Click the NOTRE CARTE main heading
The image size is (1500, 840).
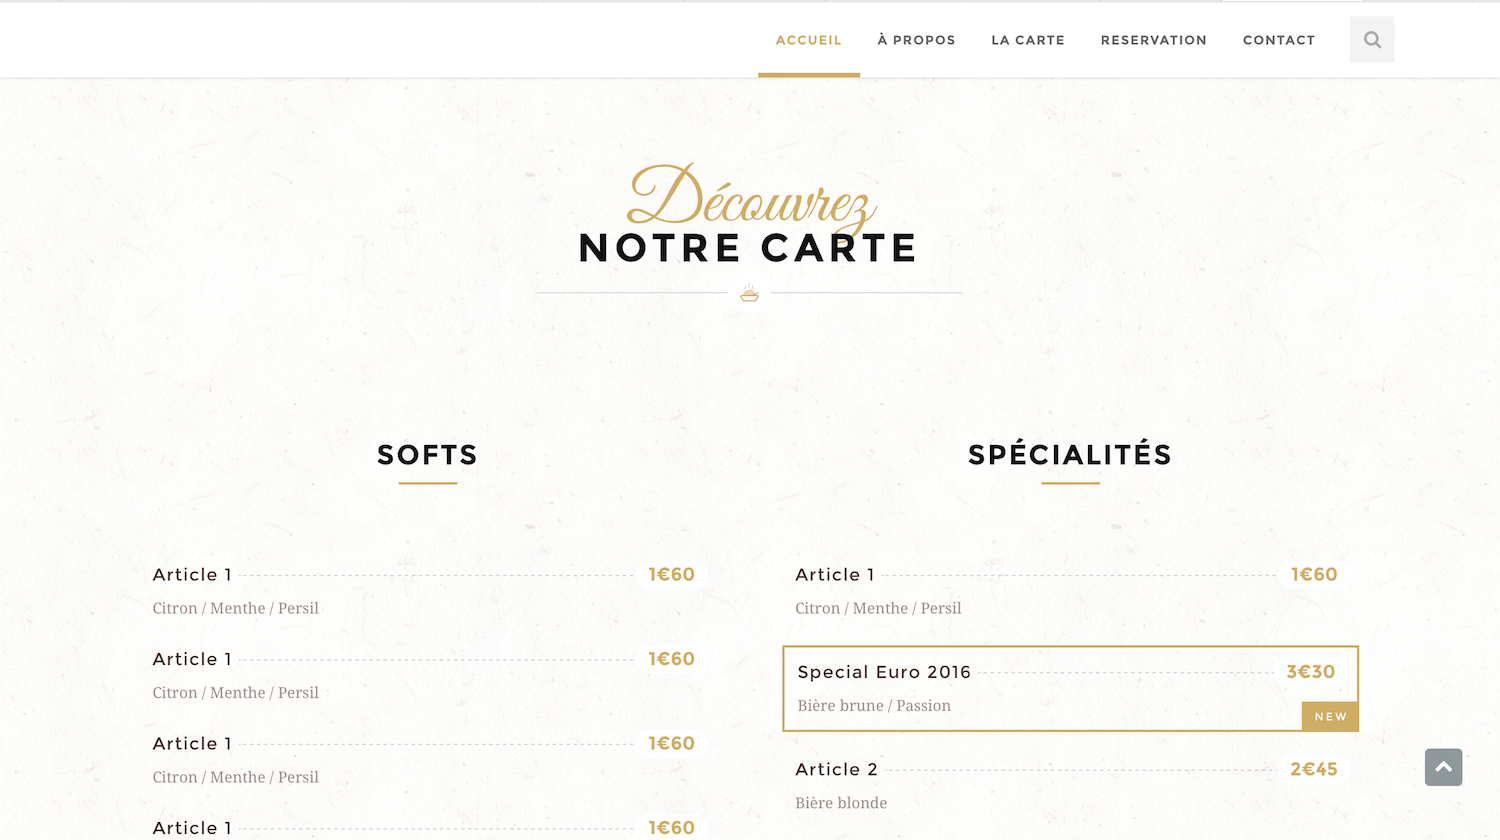coord(748,248)
